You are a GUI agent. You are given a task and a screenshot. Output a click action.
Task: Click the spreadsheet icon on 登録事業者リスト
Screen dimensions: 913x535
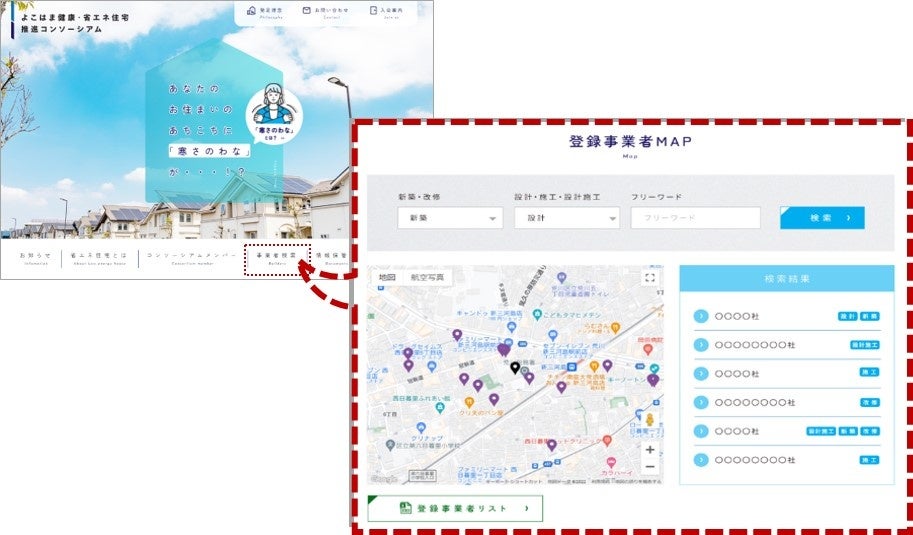[x=406, y=508]
